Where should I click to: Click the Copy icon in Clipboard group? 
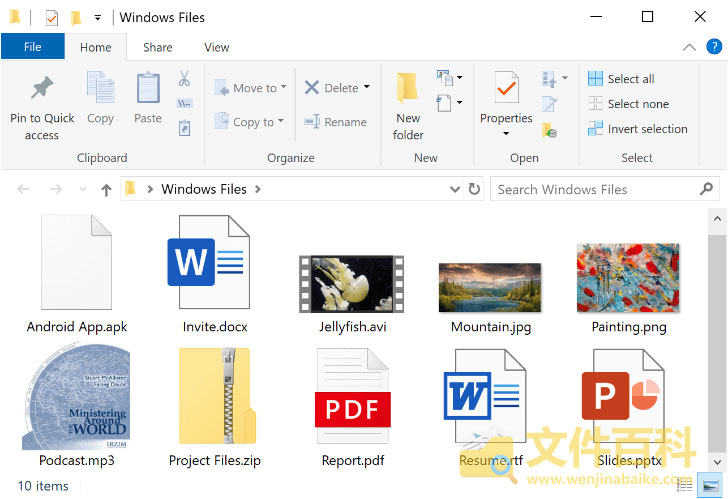click(x=100, y=87)
